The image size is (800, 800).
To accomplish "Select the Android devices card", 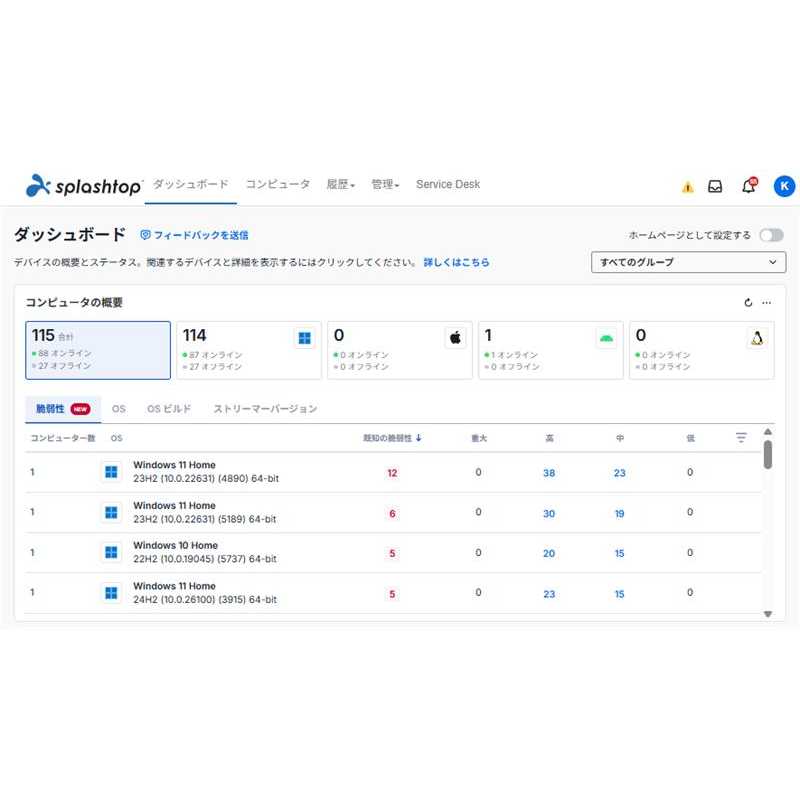I will click(x=550, y=350).
